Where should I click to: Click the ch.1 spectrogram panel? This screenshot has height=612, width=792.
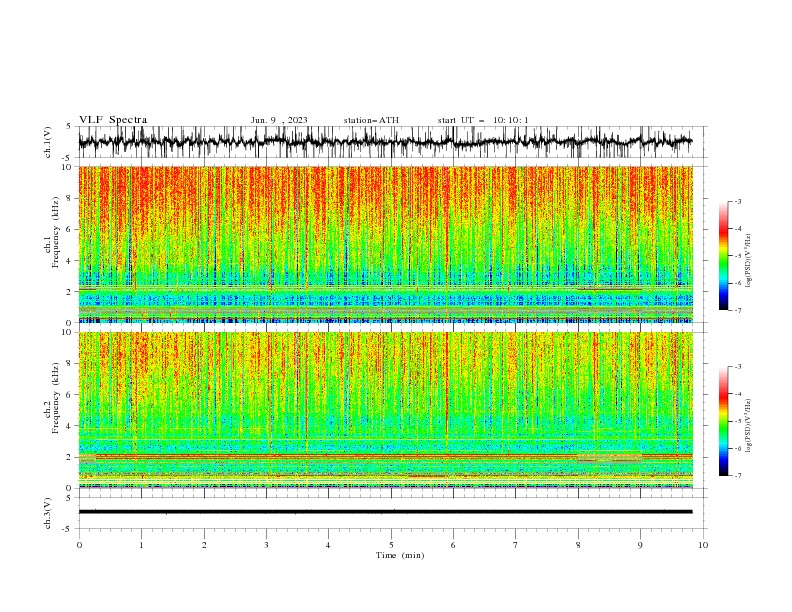click(386, 244)
